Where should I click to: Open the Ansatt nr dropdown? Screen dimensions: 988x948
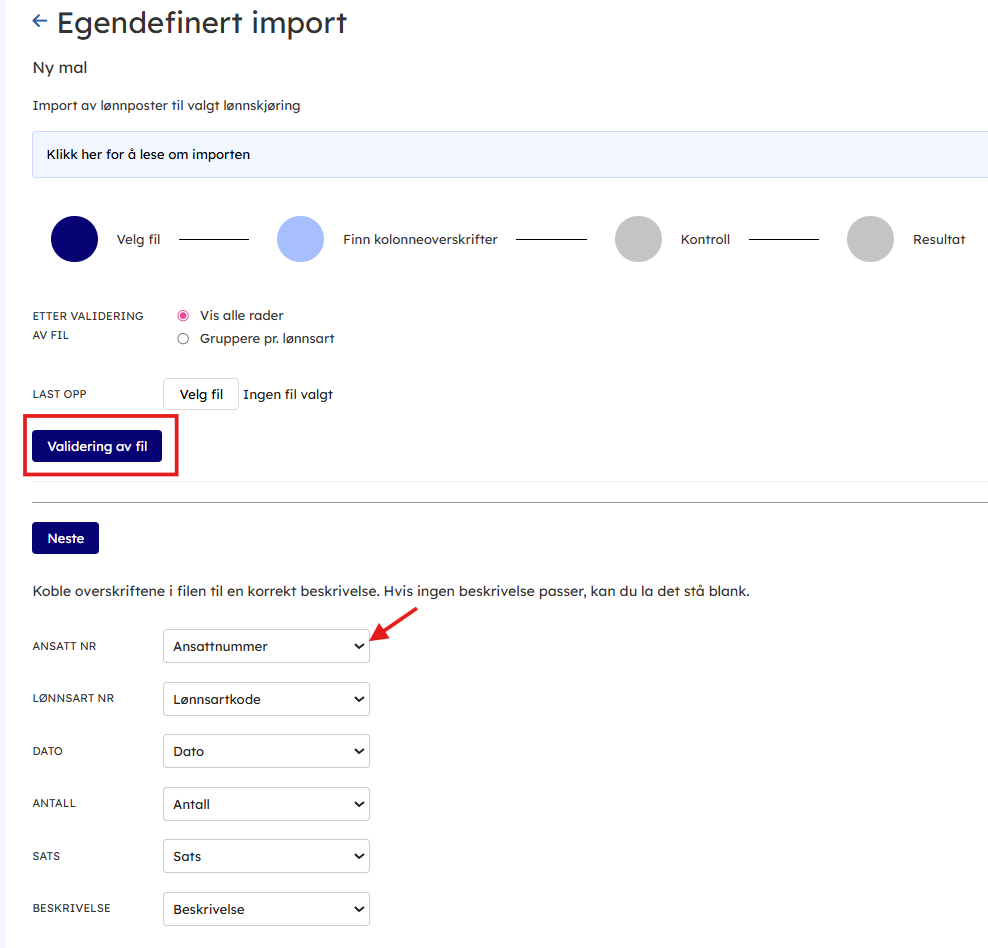tap(266, 647)
